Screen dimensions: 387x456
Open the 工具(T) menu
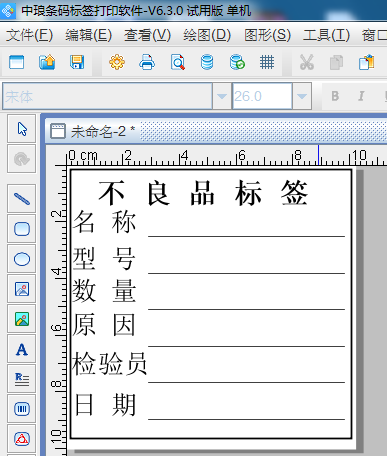[x=327, y=35]
